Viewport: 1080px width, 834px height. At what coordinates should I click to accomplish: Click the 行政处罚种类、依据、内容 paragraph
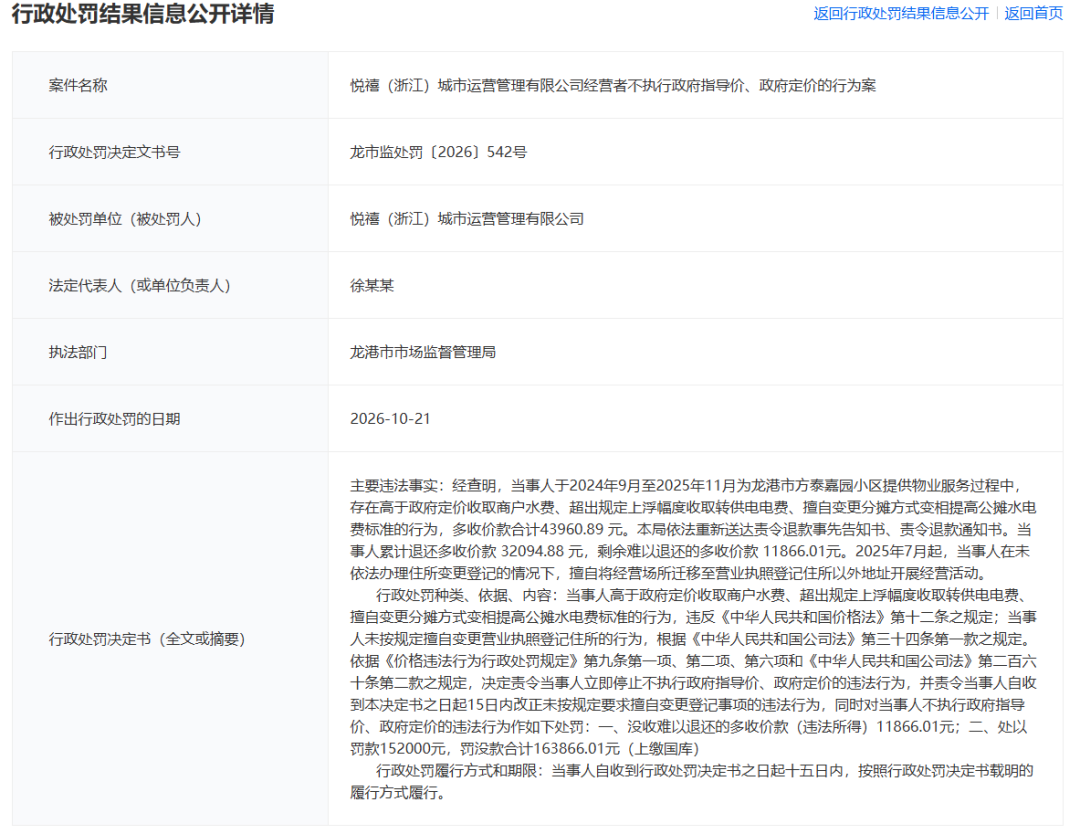click(693, 671)
